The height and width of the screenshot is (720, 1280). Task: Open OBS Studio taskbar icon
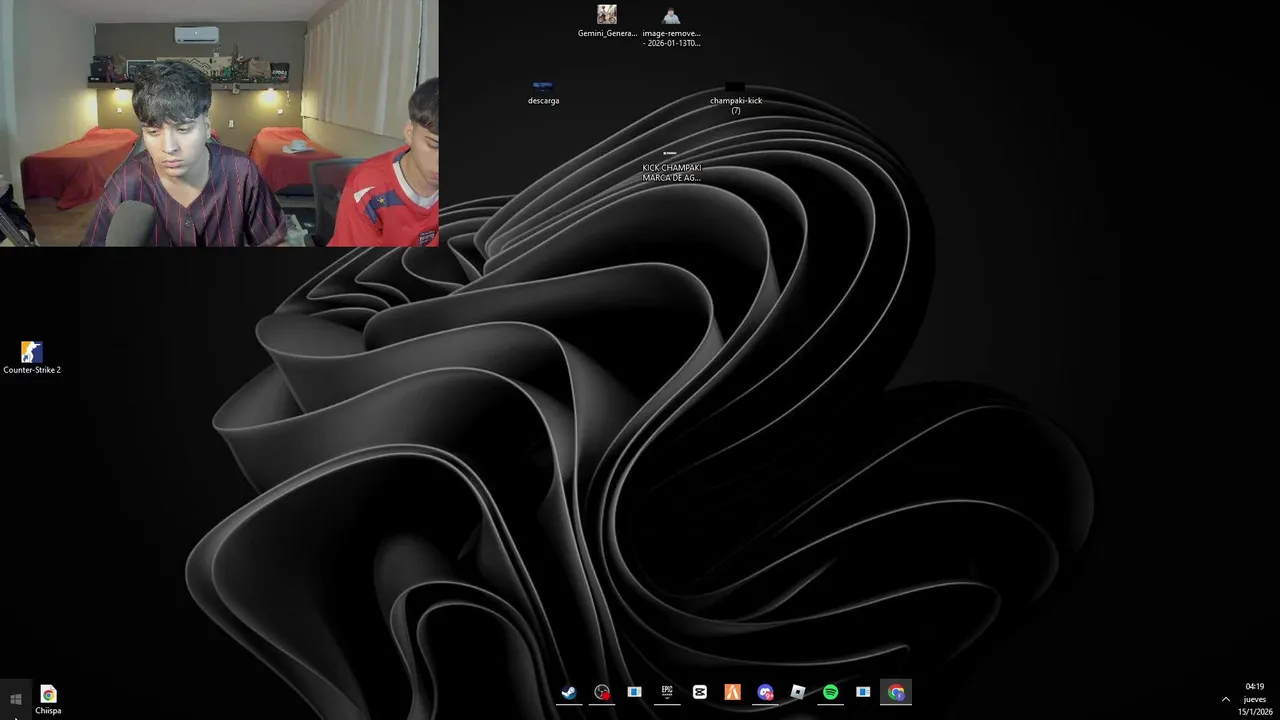point(602,692)
